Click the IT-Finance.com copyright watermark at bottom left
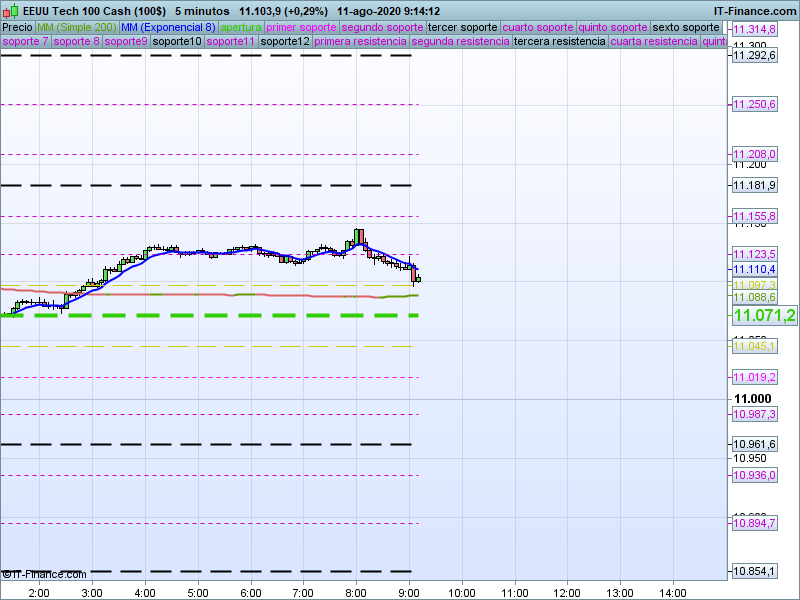The width and height of the screenshot is (800, 600). click(44, 574)
